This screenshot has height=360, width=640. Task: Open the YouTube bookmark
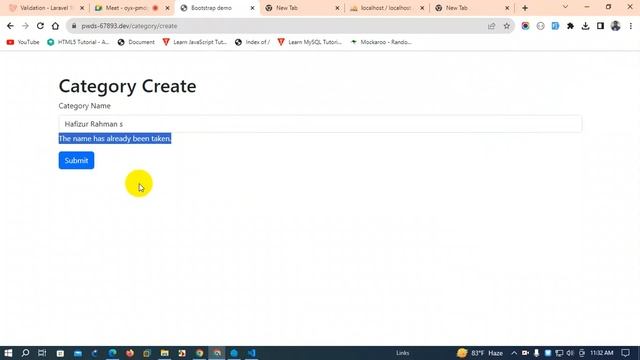23,42
